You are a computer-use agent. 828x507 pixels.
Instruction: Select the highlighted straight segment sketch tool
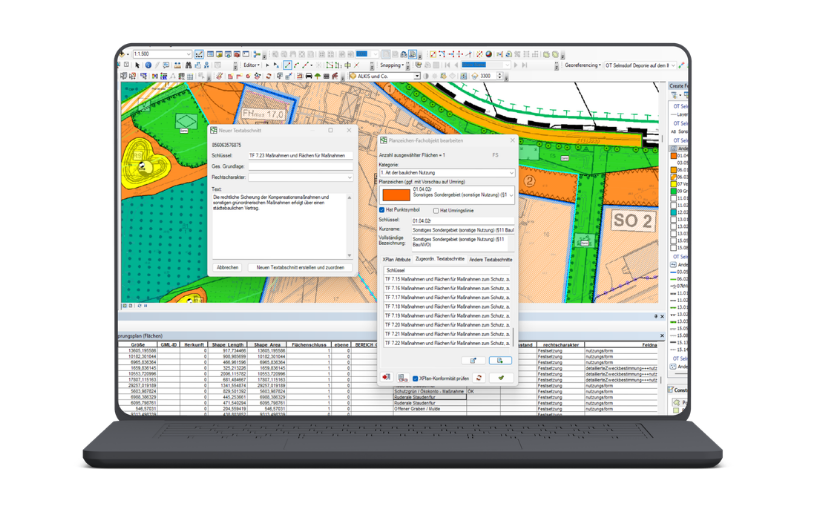(287, 65)
